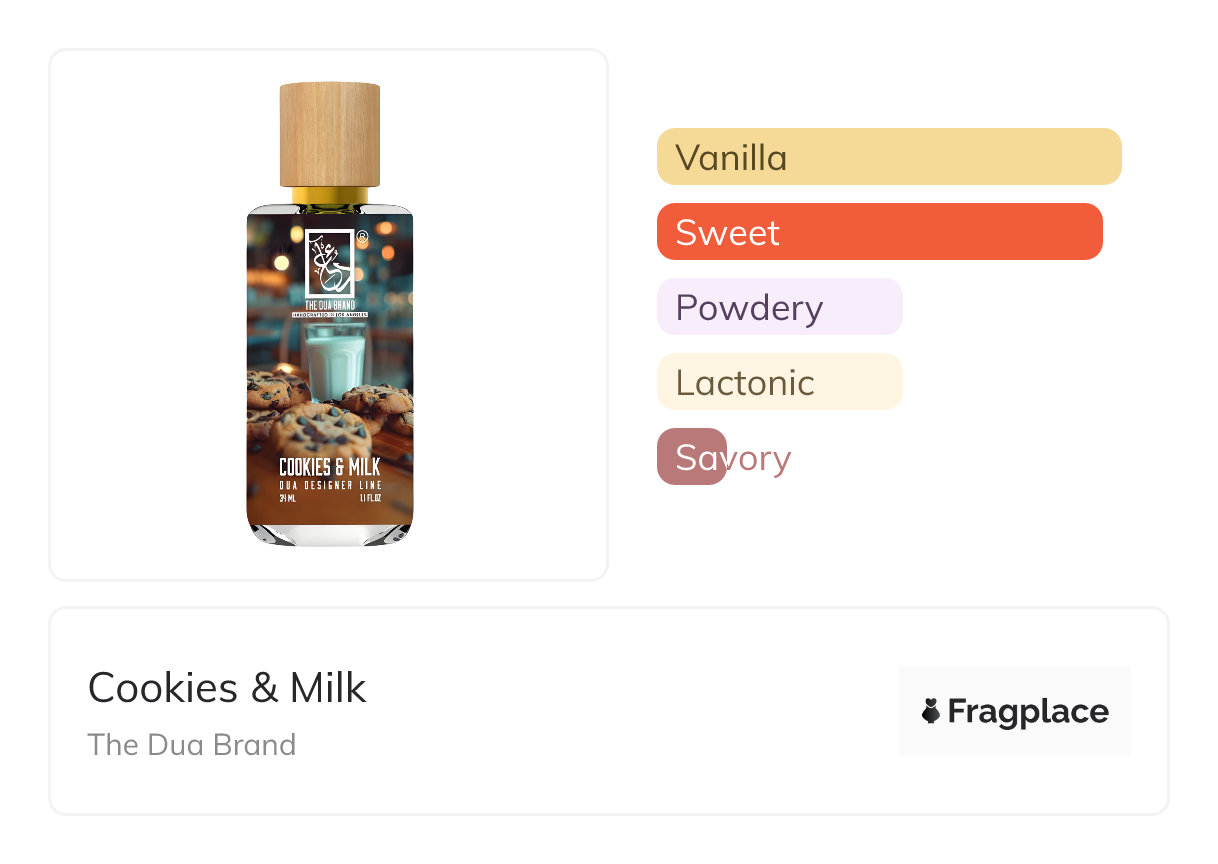Click the Fragplace wordmark text
The width and height of the screenshot is (1218, 864).
(1027, 711)
